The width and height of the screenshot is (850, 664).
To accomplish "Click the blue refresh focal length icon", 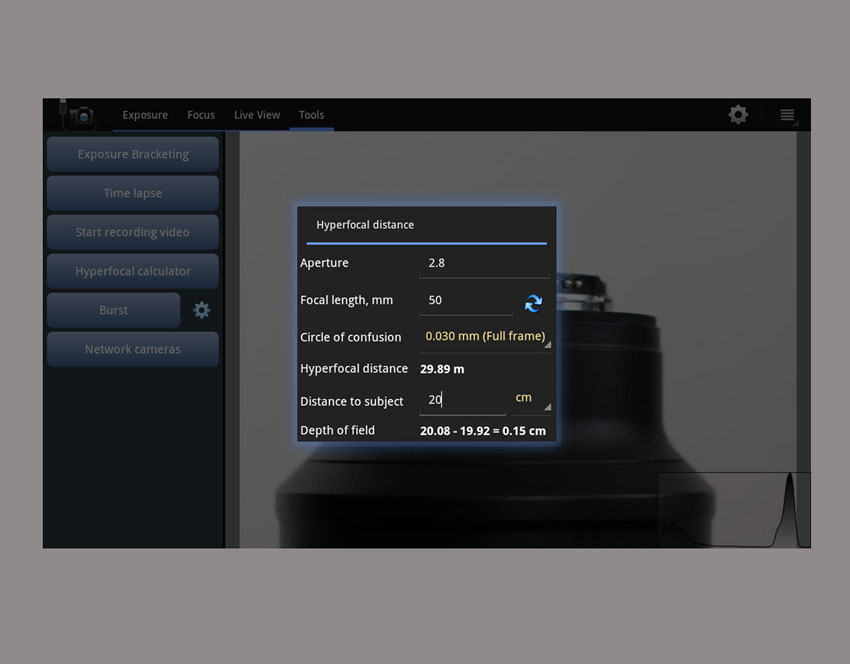I will tap(533, 303).
